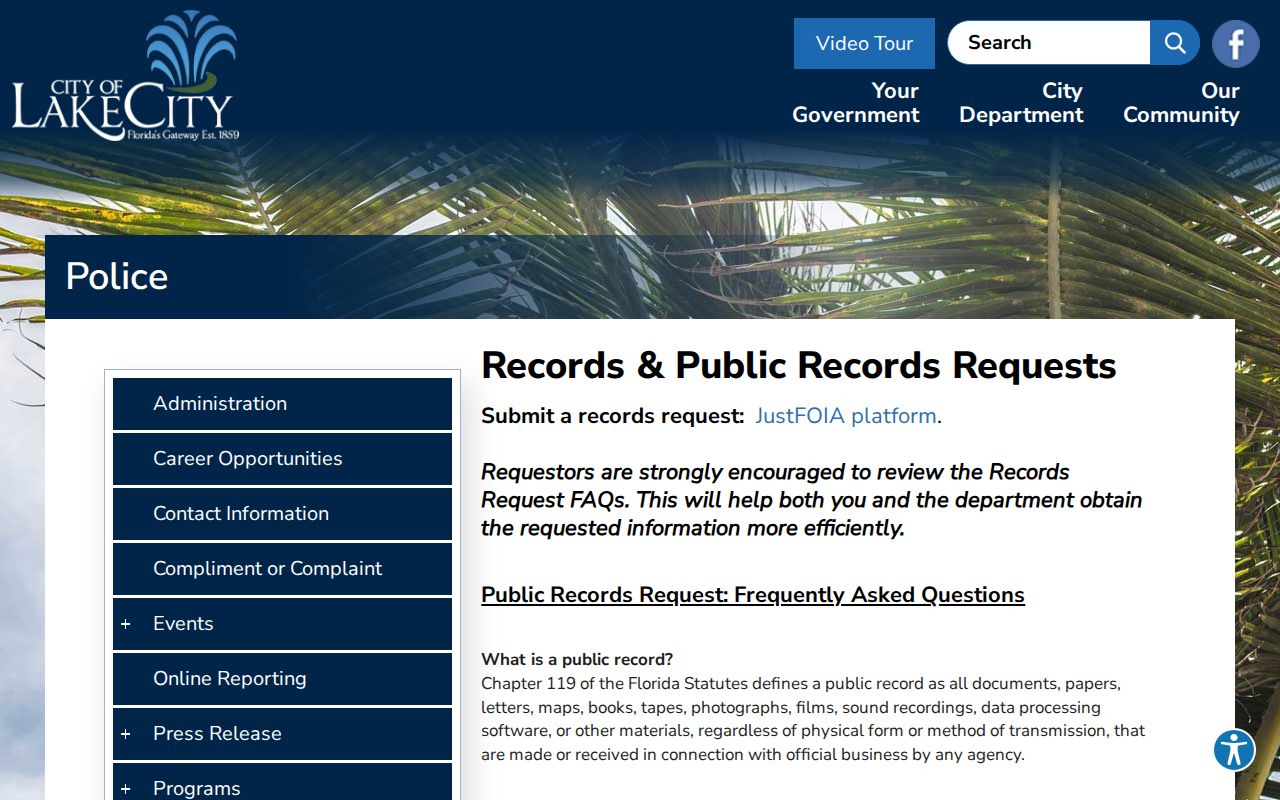The width and height of the screenshot is (1280, 800).
Task: Focus the Search input field
Action: 1048,42
